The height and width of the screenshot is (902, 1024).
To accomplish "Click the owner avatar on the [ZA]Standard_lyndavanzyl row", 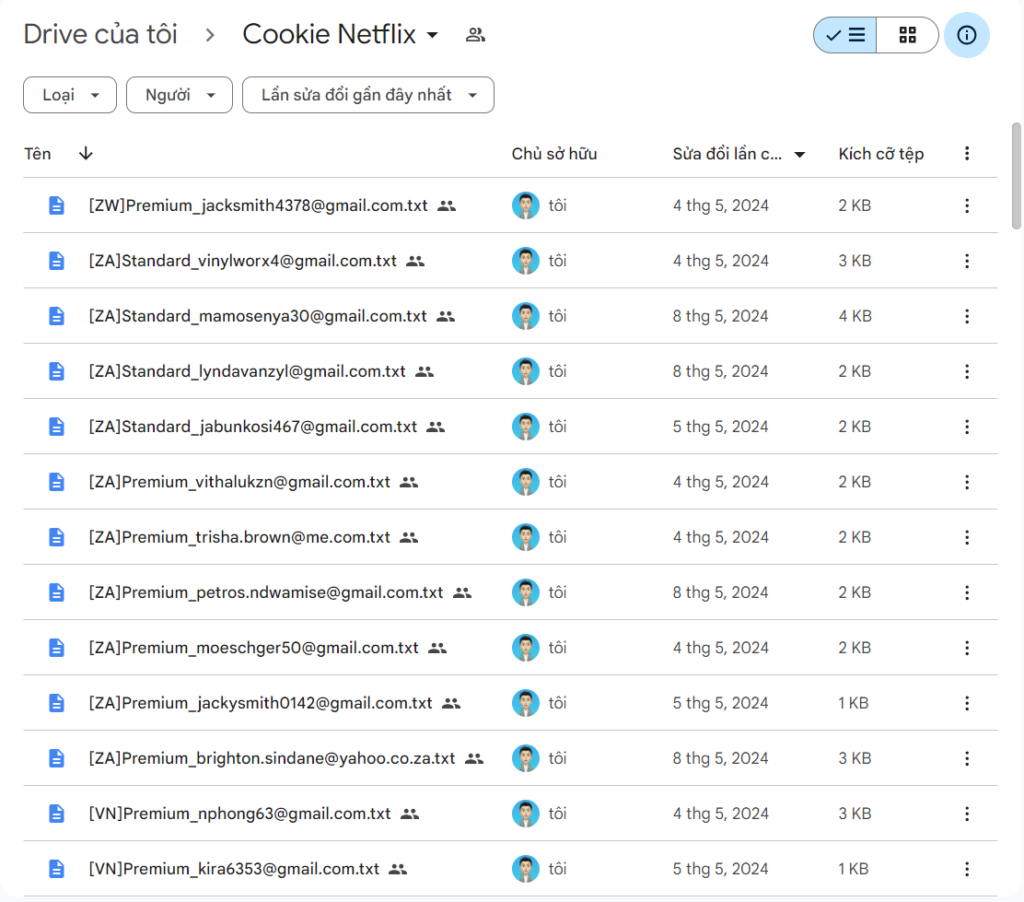I will tap(525, 372).
